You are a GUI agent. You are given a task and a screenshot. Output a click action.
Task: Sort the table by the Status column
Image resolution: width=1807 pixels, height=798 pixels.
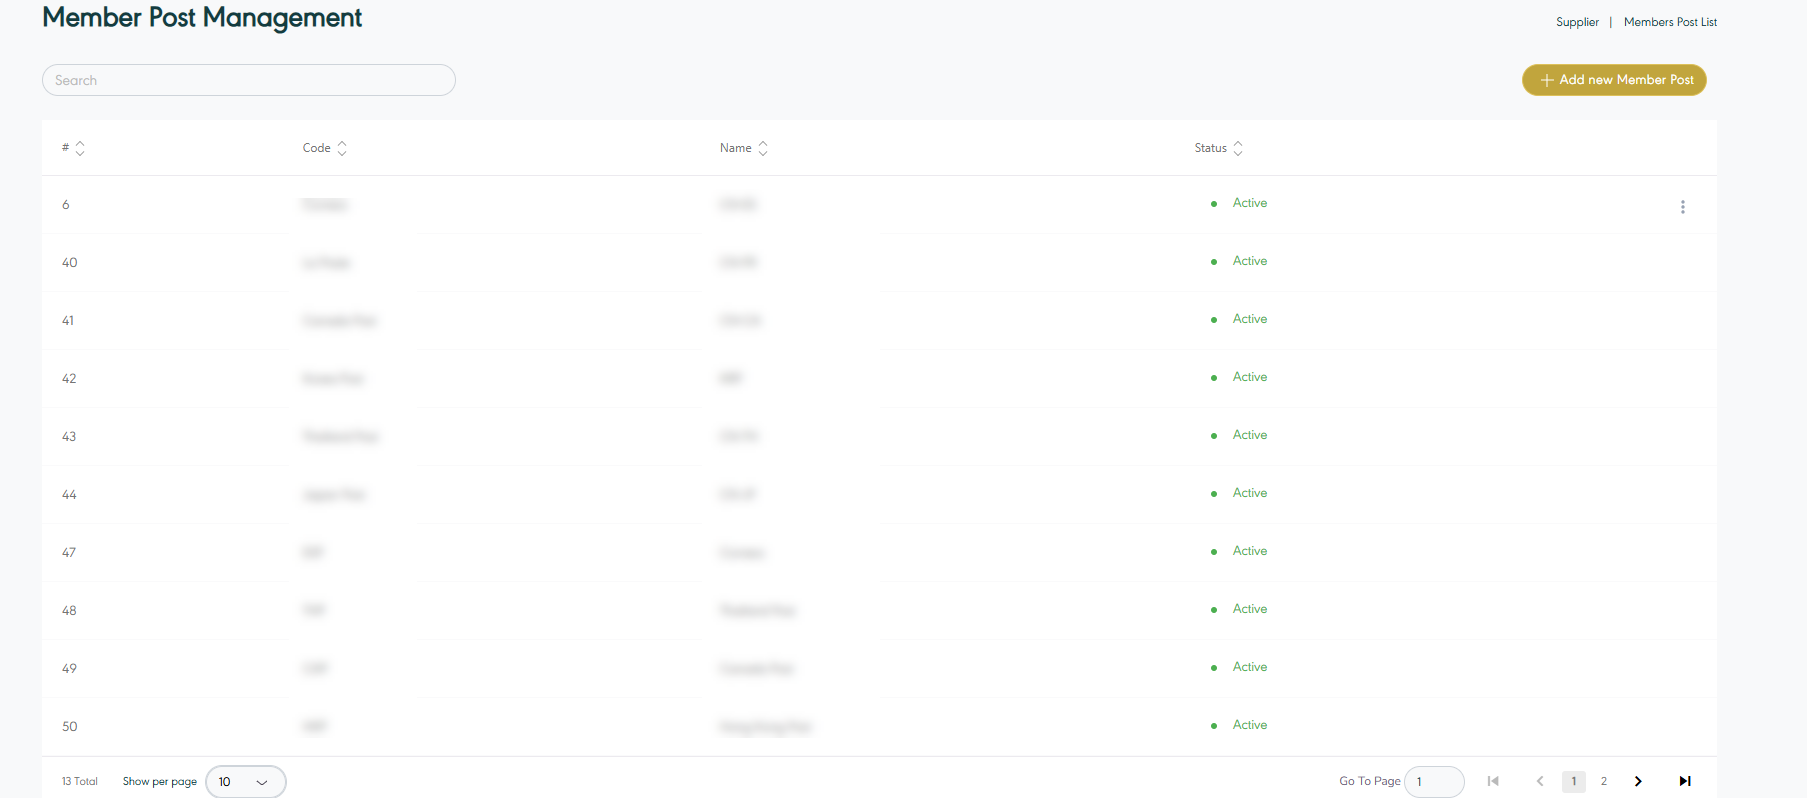[1238, 148]
